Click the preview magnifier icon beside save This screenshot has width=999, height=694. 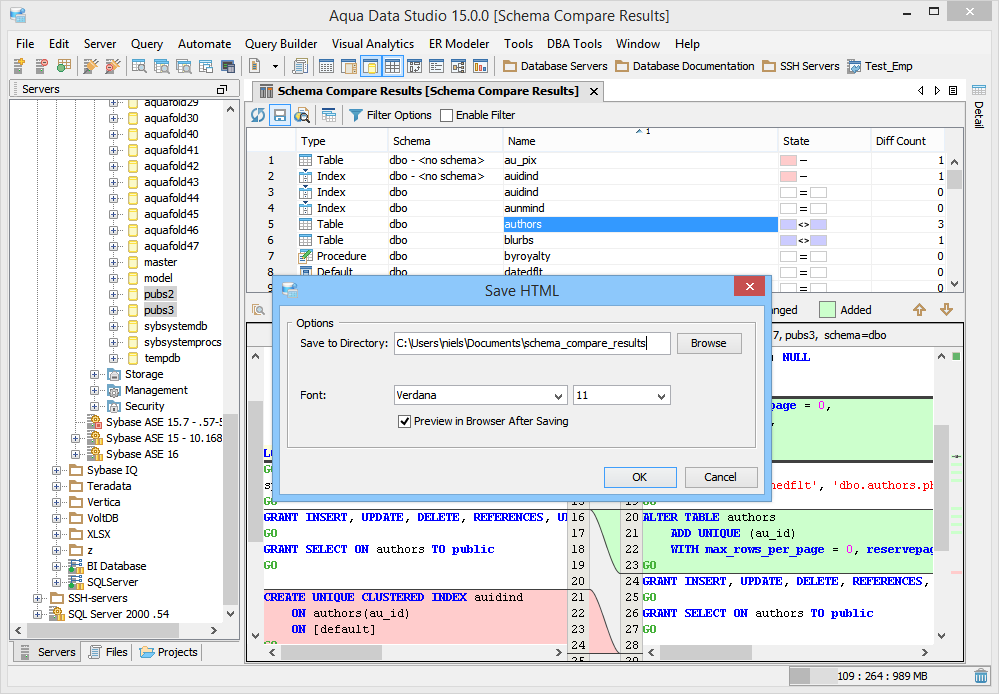(x=302, y=115)
